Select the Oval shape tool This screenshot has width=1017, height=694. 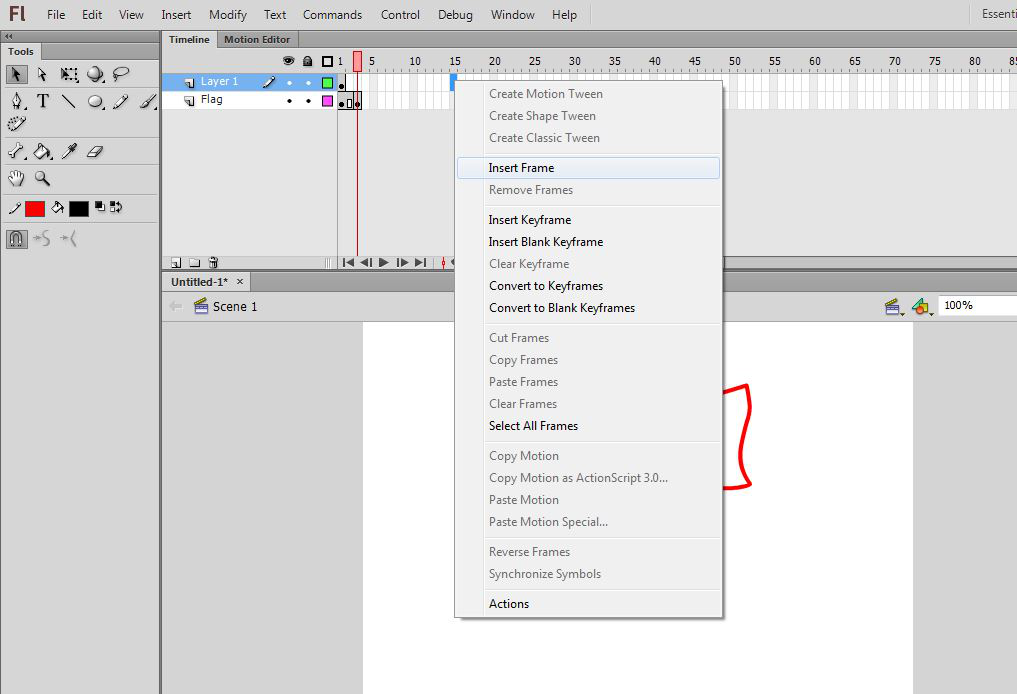click(96, 101)
